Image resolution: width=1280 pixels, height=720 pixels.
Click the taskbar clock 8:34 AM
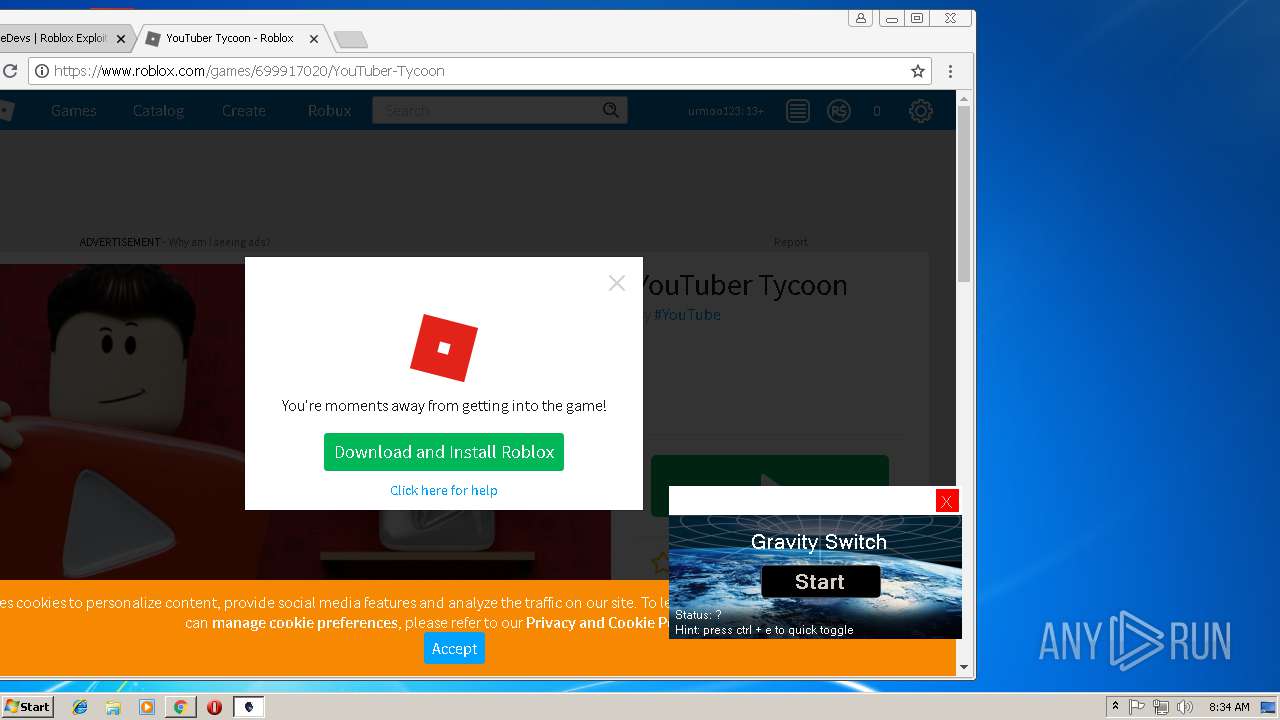click(1228, 707)
